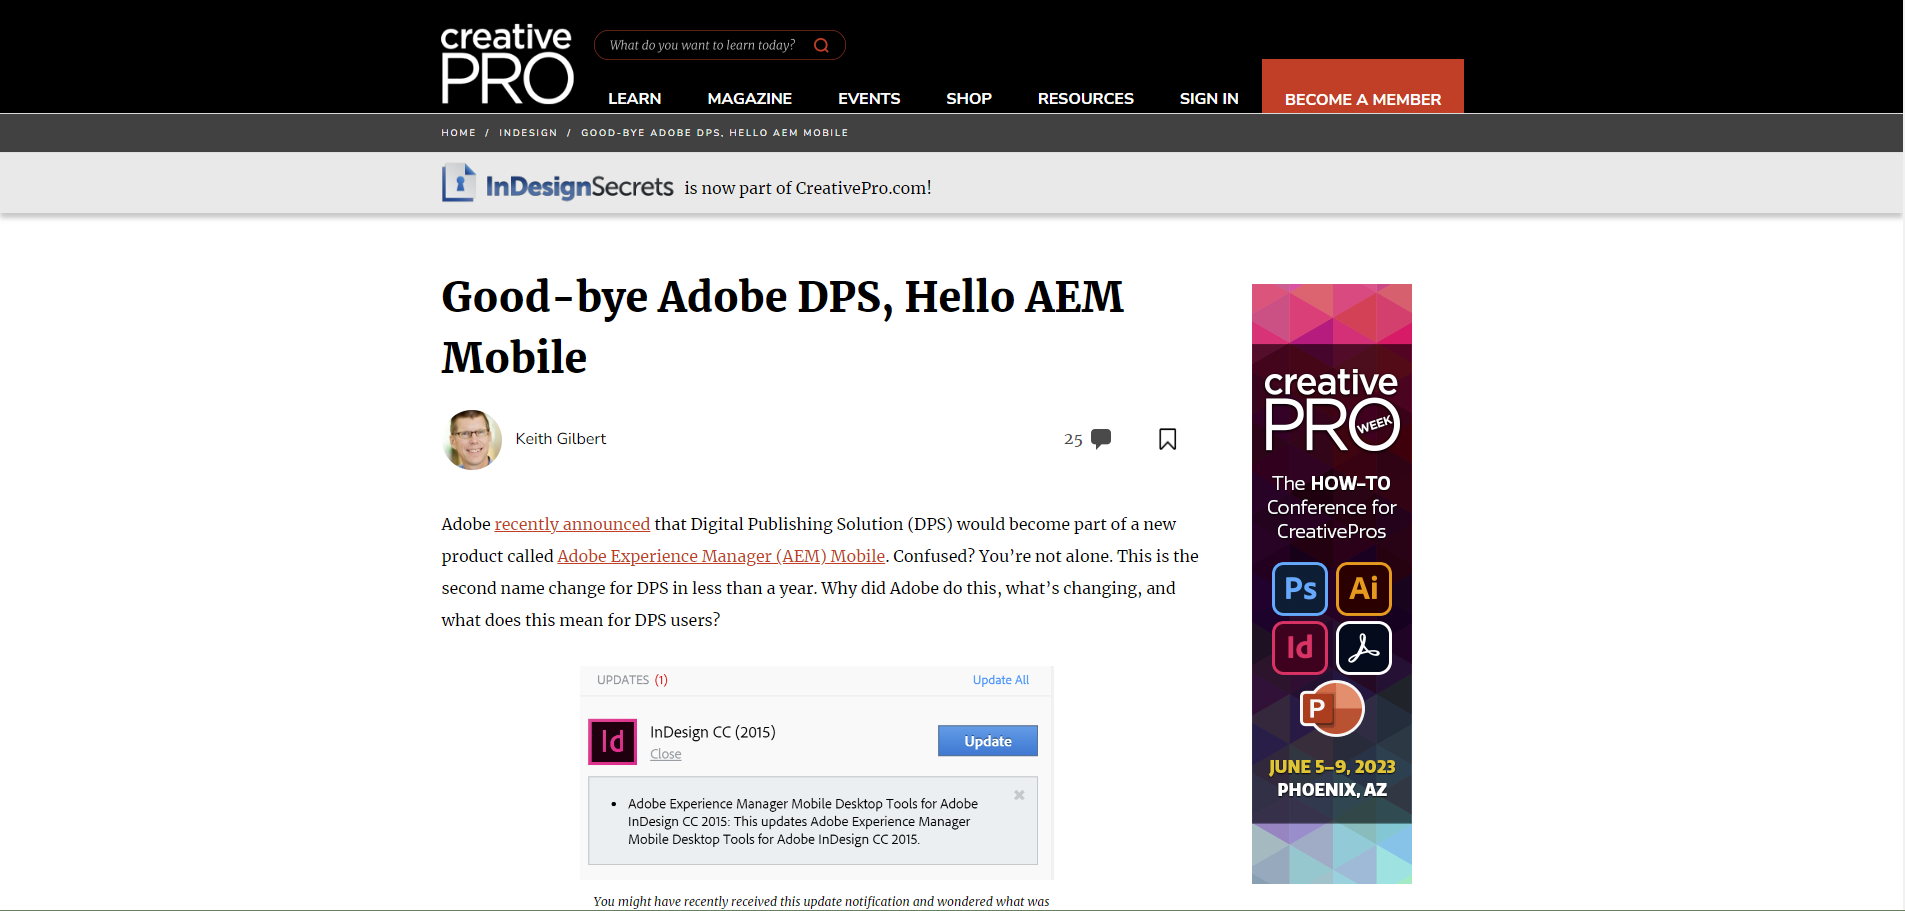Click Update All in the updates screenshot
The width and height of the screenshot is (1905, 911).
pyautogui.click(x=1001, y=680)
